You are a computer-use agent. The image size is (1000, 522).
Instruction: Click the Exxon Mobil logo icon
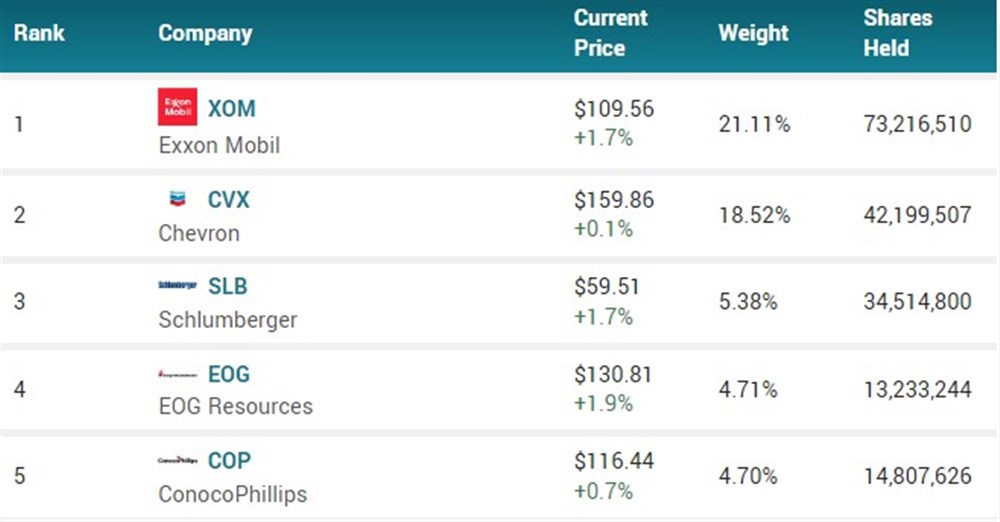pyautogui.click(x=178, y=107)
